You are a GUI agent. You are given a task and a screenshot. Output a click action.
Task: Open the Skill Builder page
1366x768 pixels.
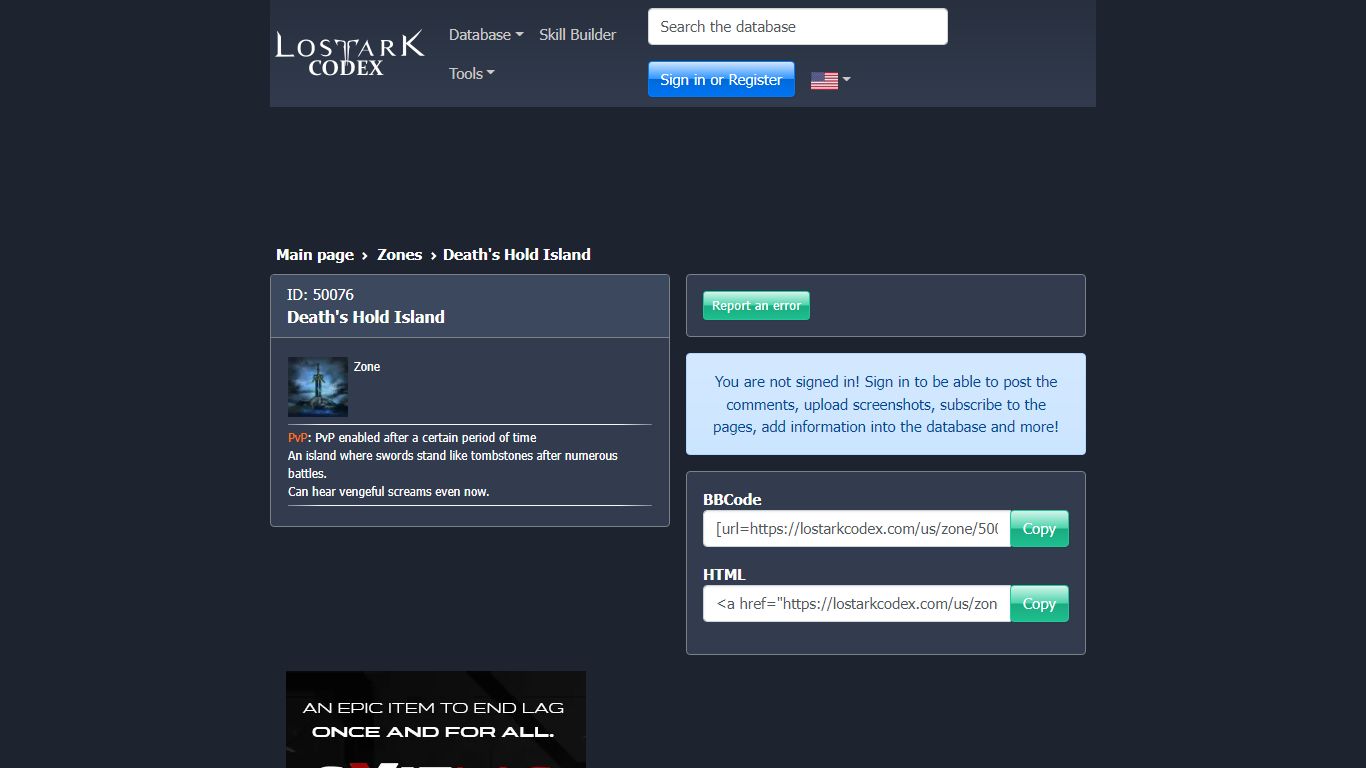pos(578,34)
